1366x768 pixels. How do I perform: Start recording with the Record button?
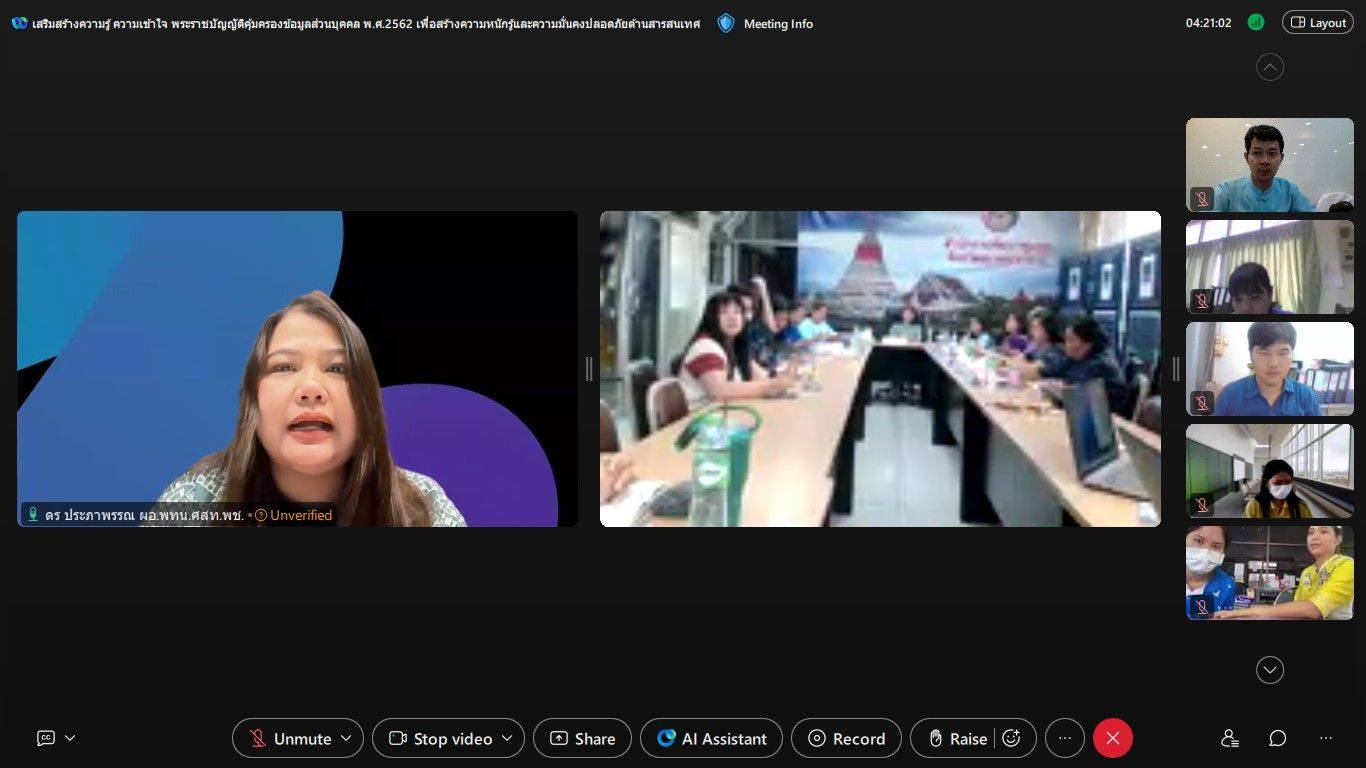pyautogui.click(x=846, y=738)
